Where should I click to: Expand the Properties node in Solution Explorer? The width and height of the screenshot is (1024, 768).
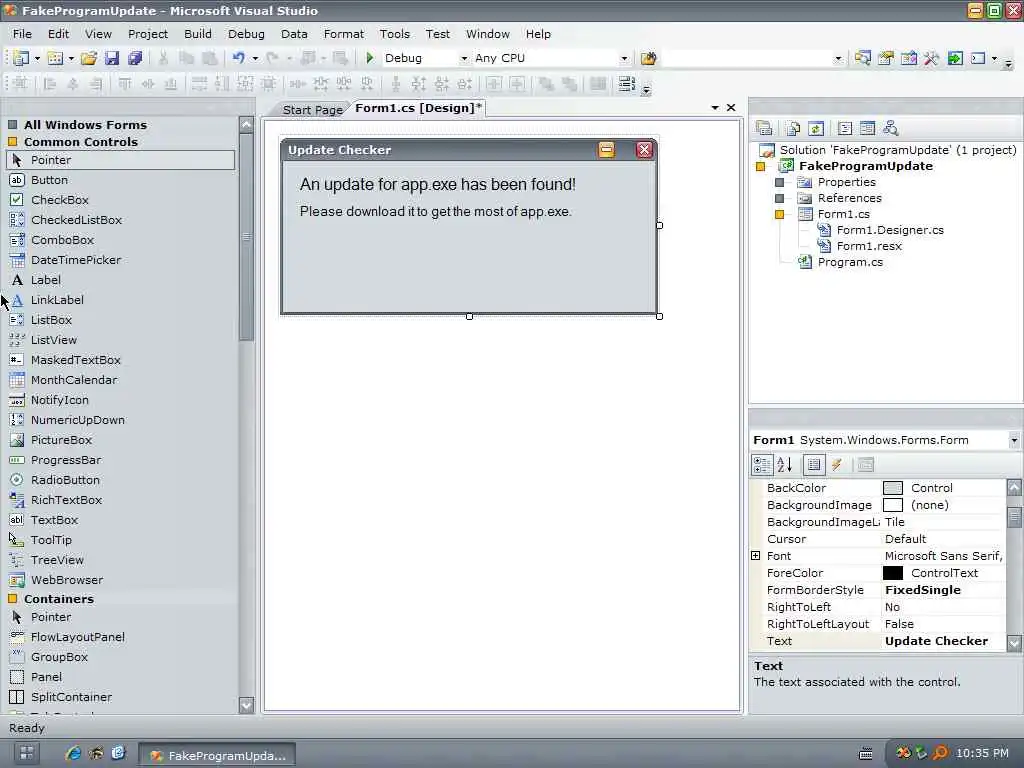click(x=779, y=182)
